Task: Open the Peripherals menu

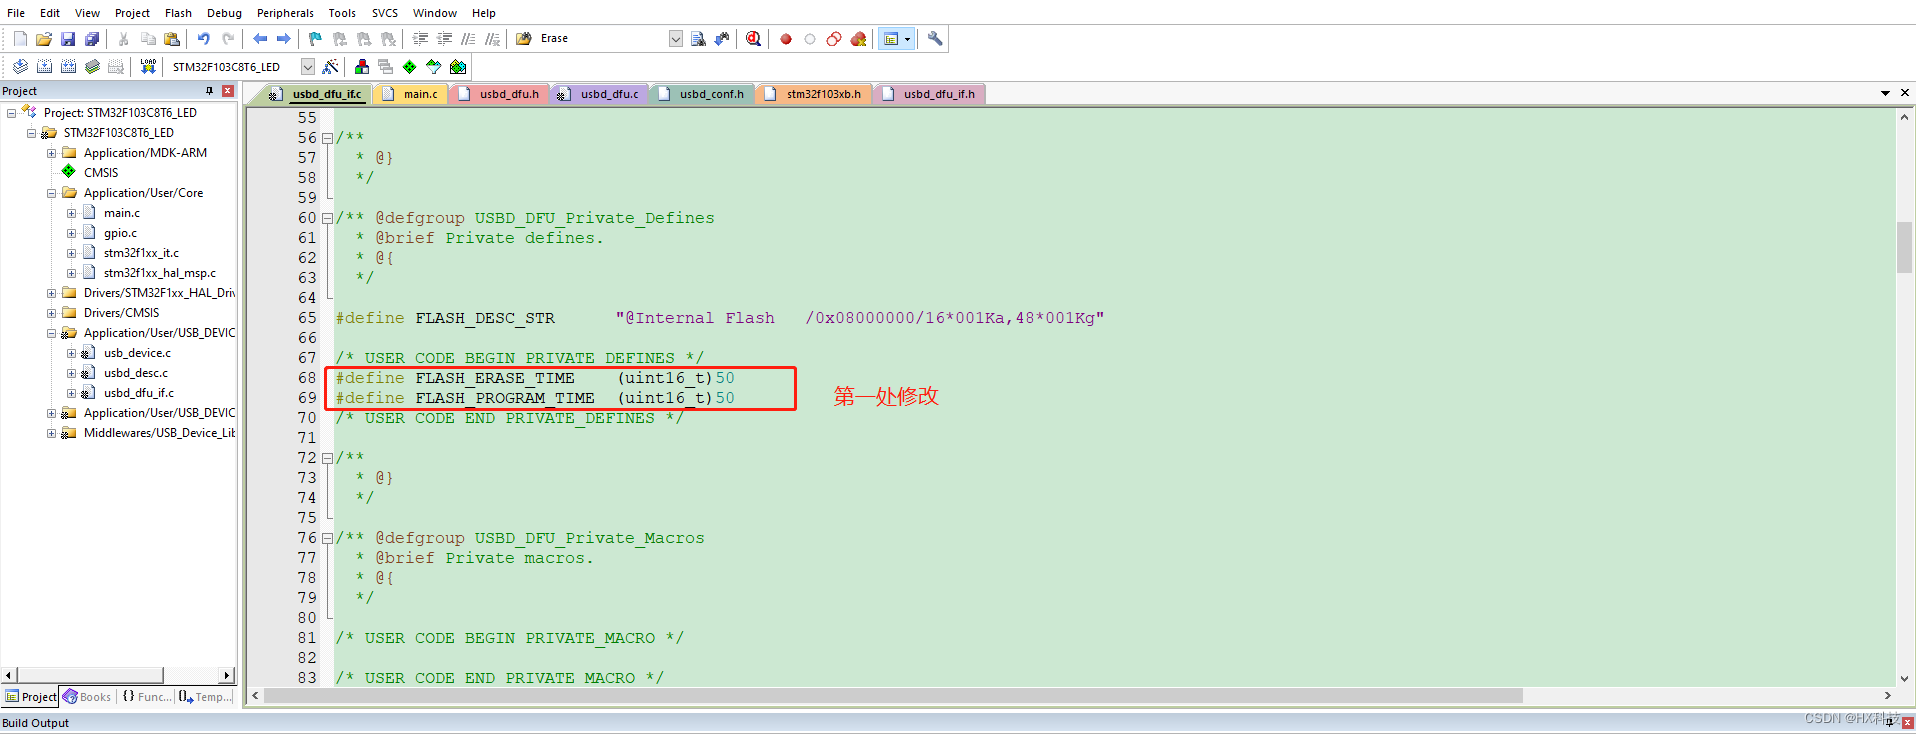Action: tap(285, 13)
